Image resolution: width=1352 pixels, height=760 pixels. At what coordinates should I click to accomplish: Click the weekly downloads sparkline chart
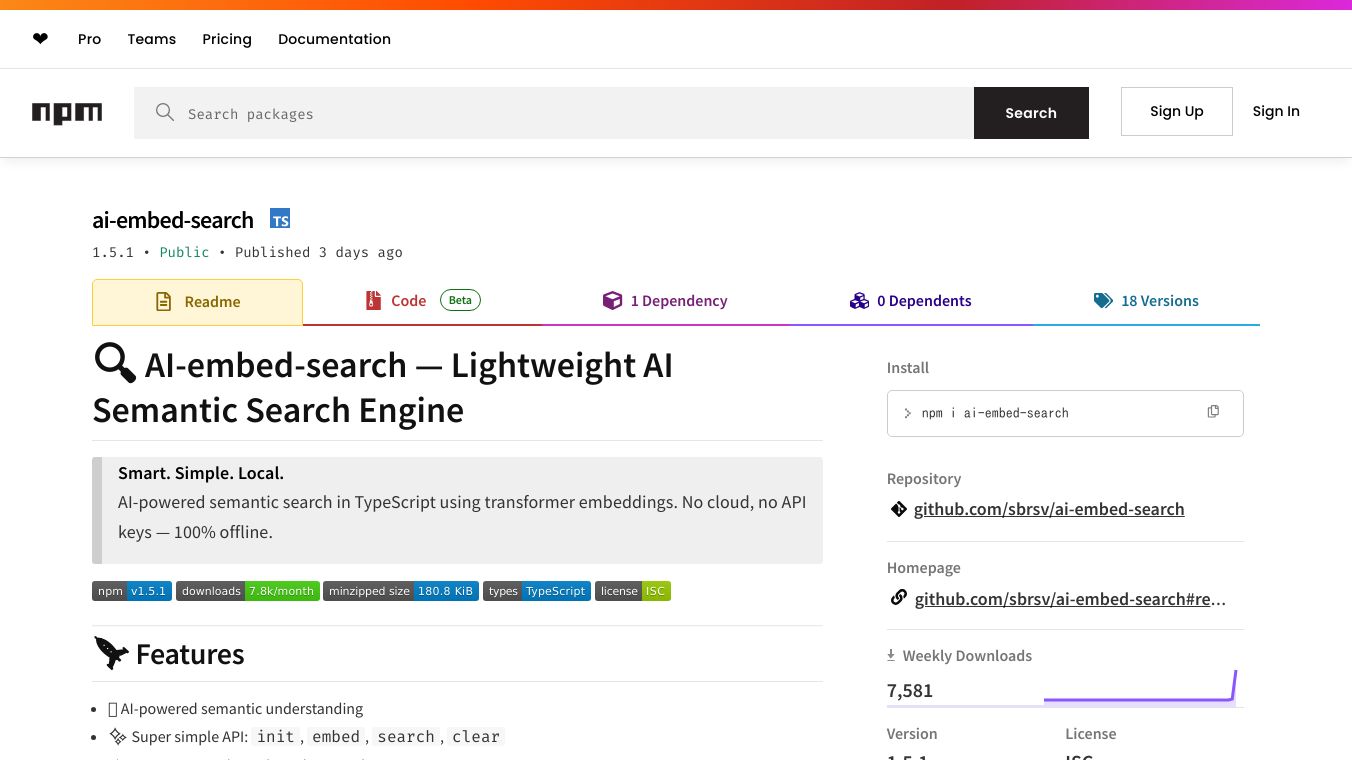coord(1140,688)
